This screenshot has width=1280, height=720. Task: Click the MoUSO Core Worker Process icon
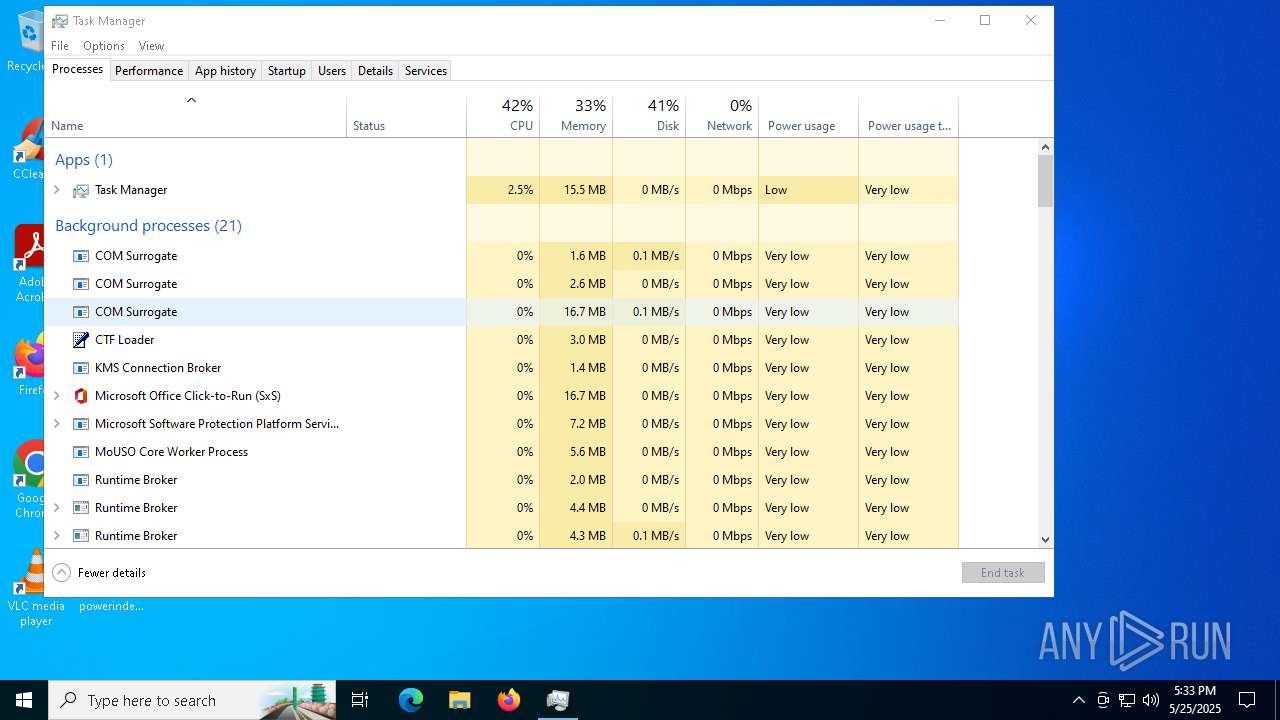81,452
